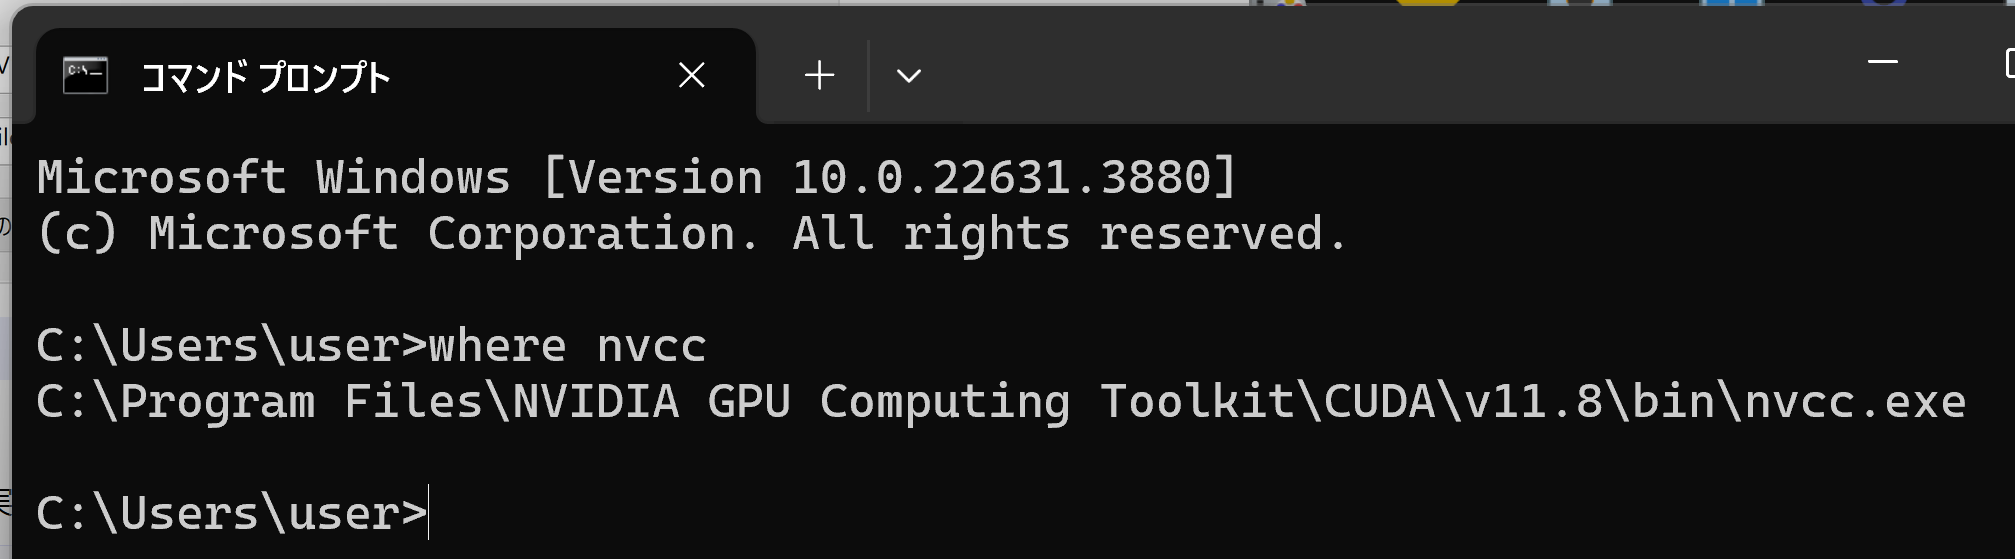This screenshot has height=559, width=2015.
Task: Click the first C:\Users\user> prompt text
Action: point(232,346)
